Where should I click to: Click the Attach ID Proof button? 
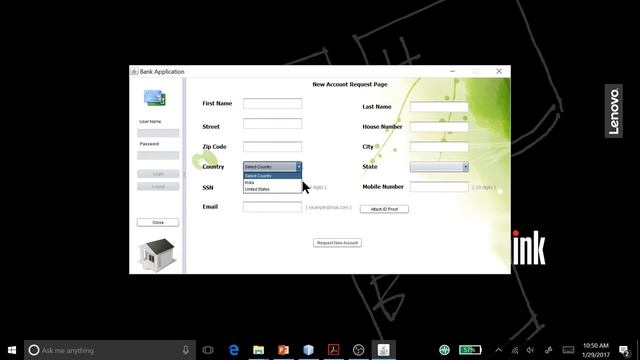[384, 209]
